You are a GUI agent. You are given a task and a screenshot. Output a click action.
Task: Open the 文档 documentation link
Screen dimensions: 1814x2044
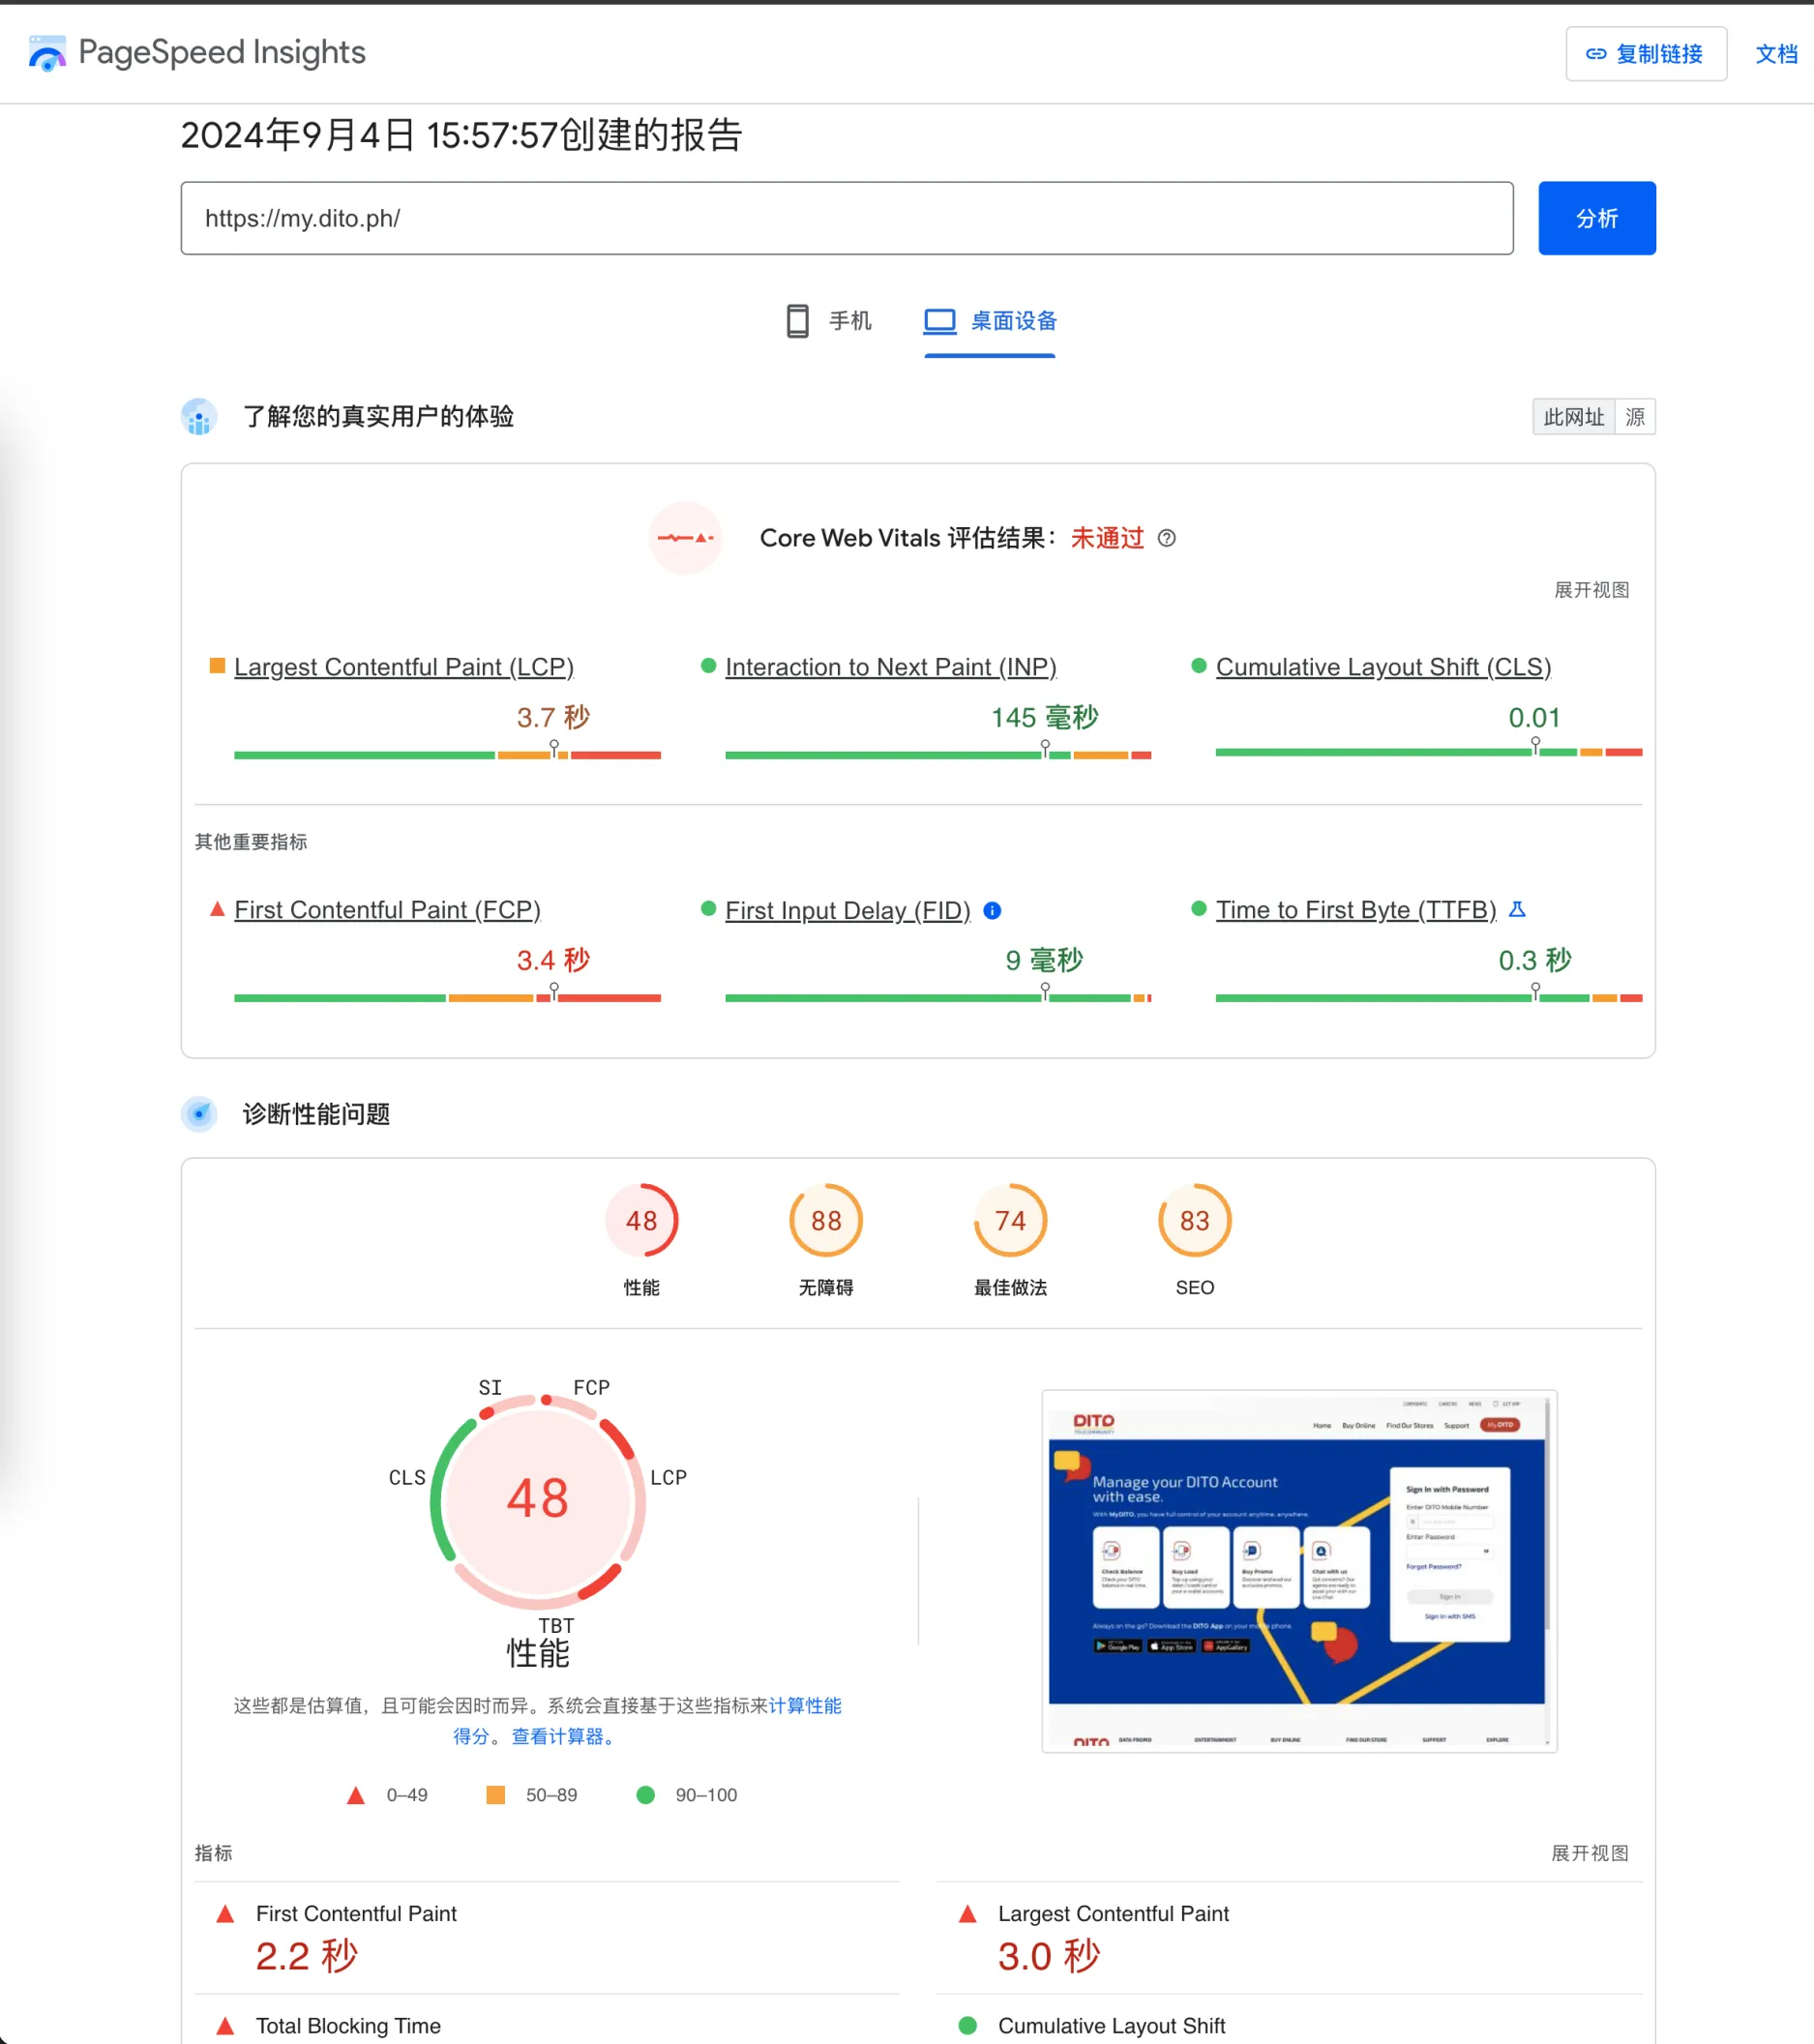(1776, 54)
